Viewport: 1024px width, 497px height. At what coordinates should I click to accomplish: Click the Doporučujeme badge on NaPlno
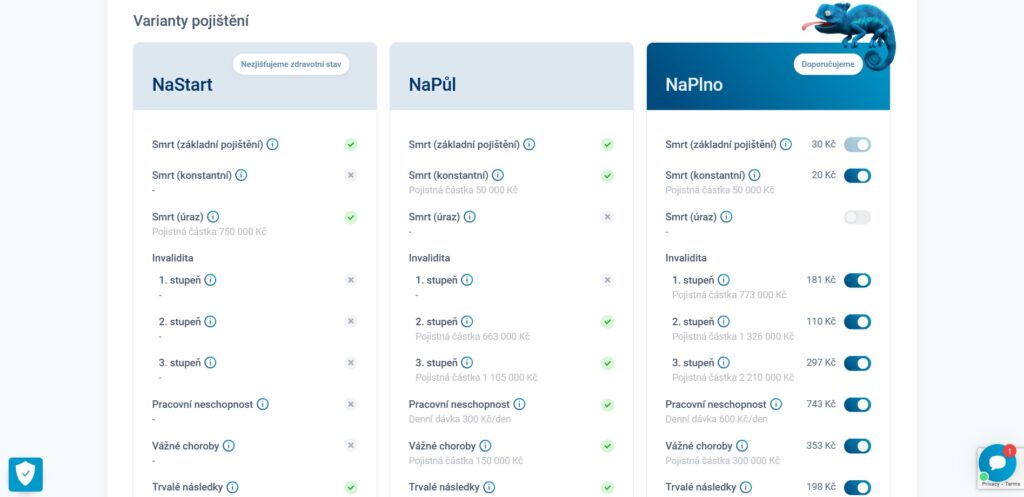828,65
